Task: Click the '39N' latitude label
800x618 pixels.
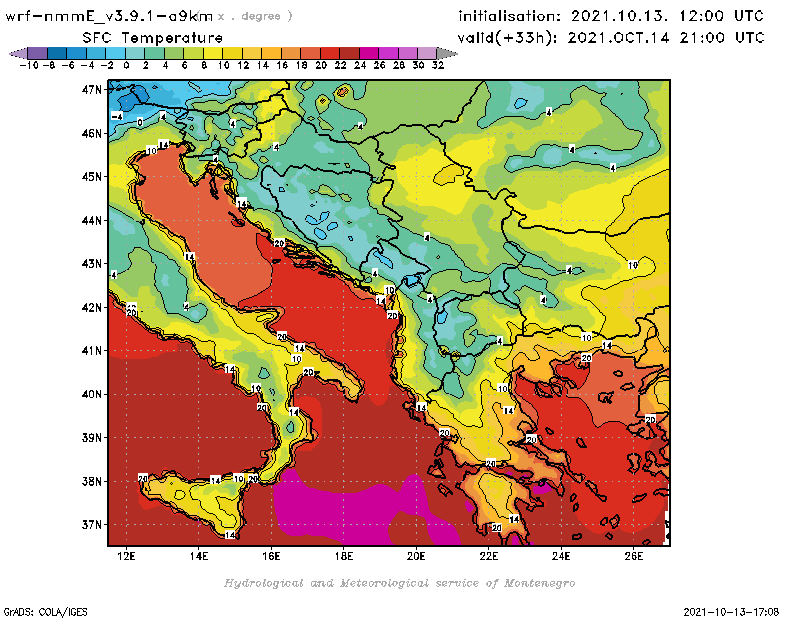Action: point(92,437)
